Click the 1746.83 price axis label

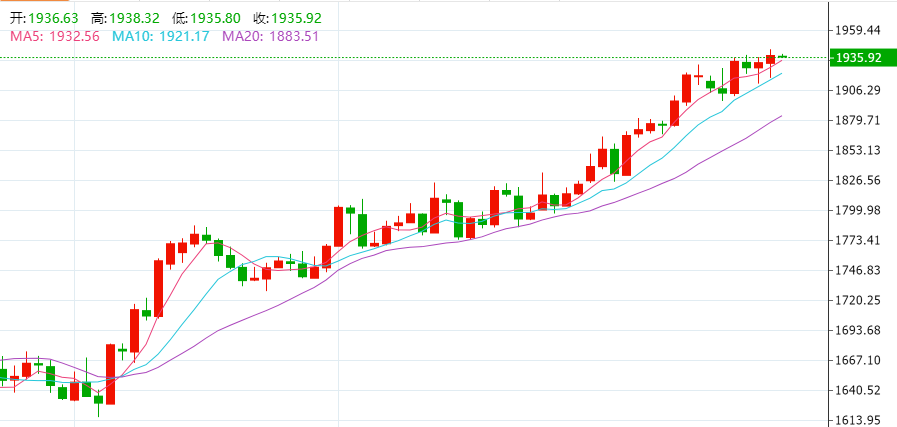click(858, 270)
